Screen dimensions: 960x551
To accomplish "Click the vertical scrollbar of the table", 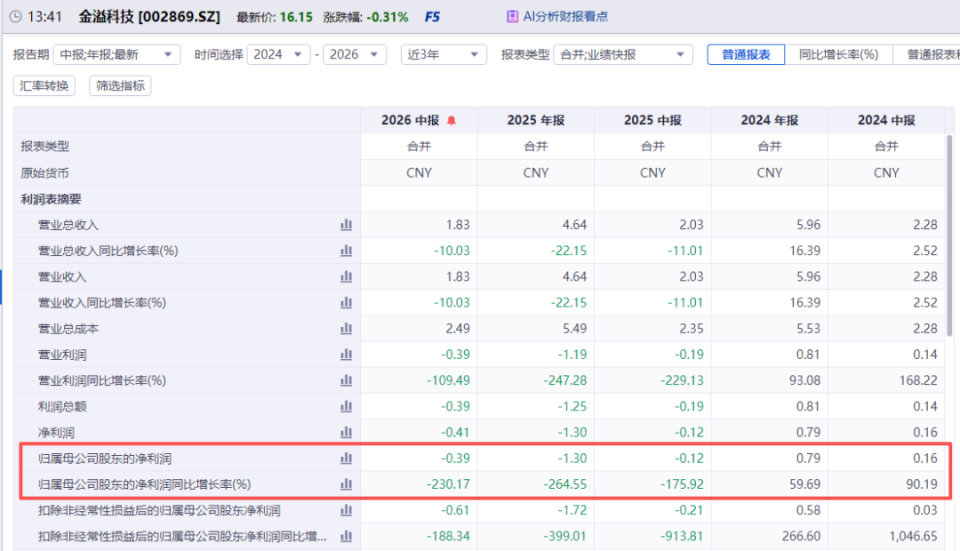I will [x=950, y=236].
